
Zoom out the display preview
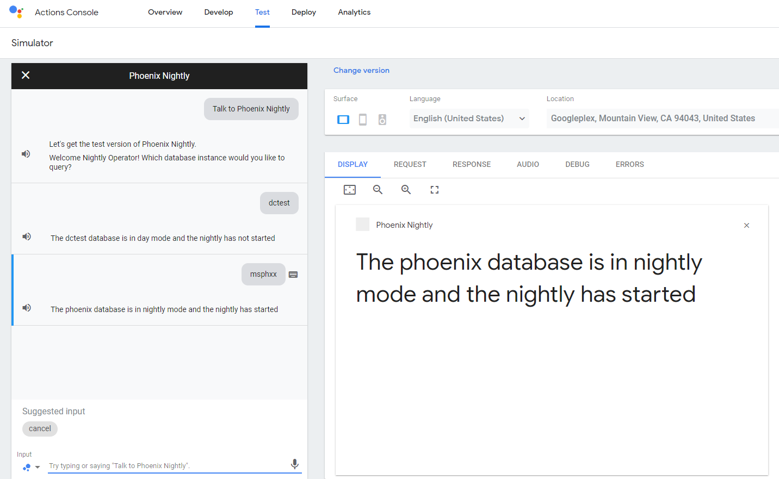pos(378,190)
